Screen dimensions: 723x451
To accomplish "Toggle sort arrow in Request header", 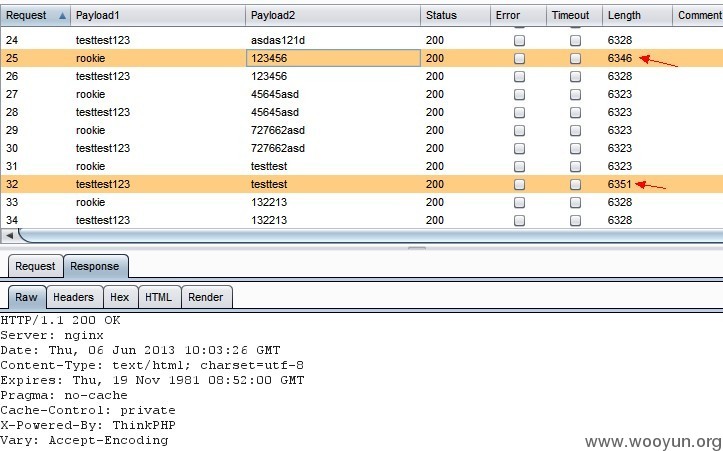I will click(x=62, y=16).
